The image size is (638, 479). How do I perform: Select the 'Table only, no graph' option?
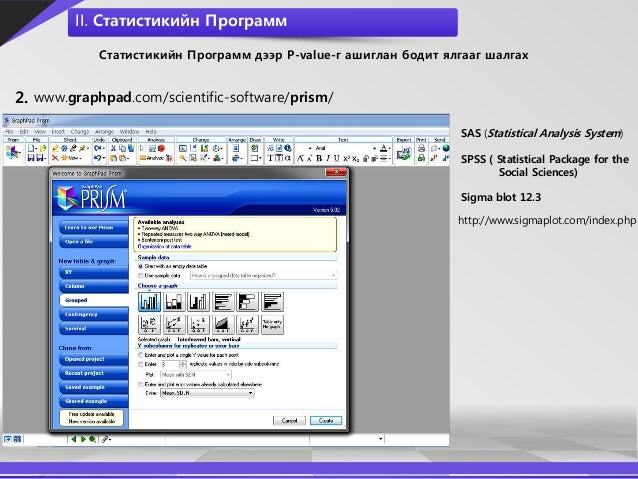272,325
